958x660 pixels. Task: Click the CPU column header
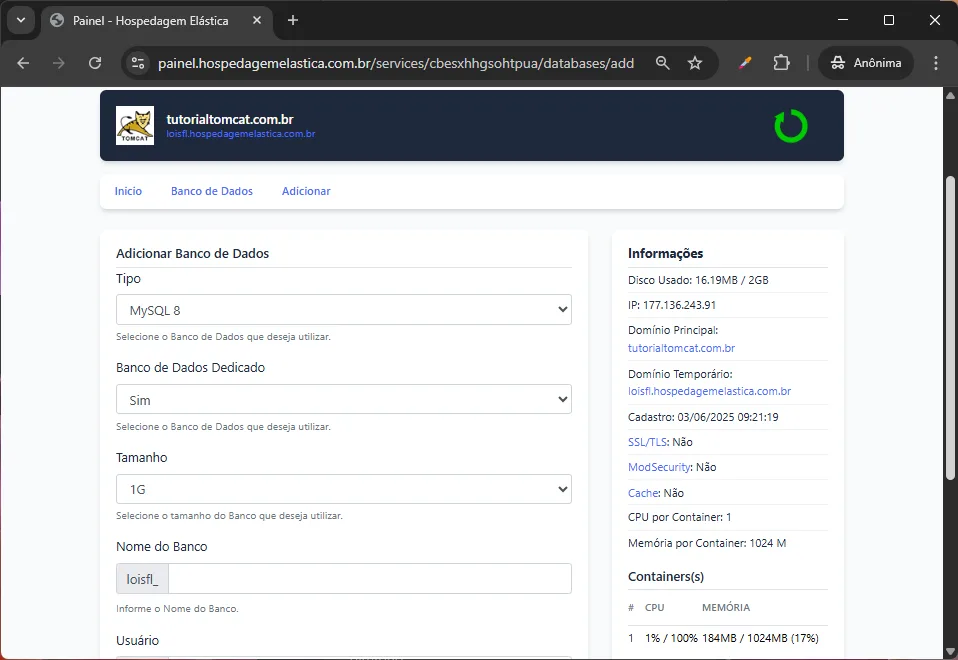pyautogui.click(x=654, y=607)
